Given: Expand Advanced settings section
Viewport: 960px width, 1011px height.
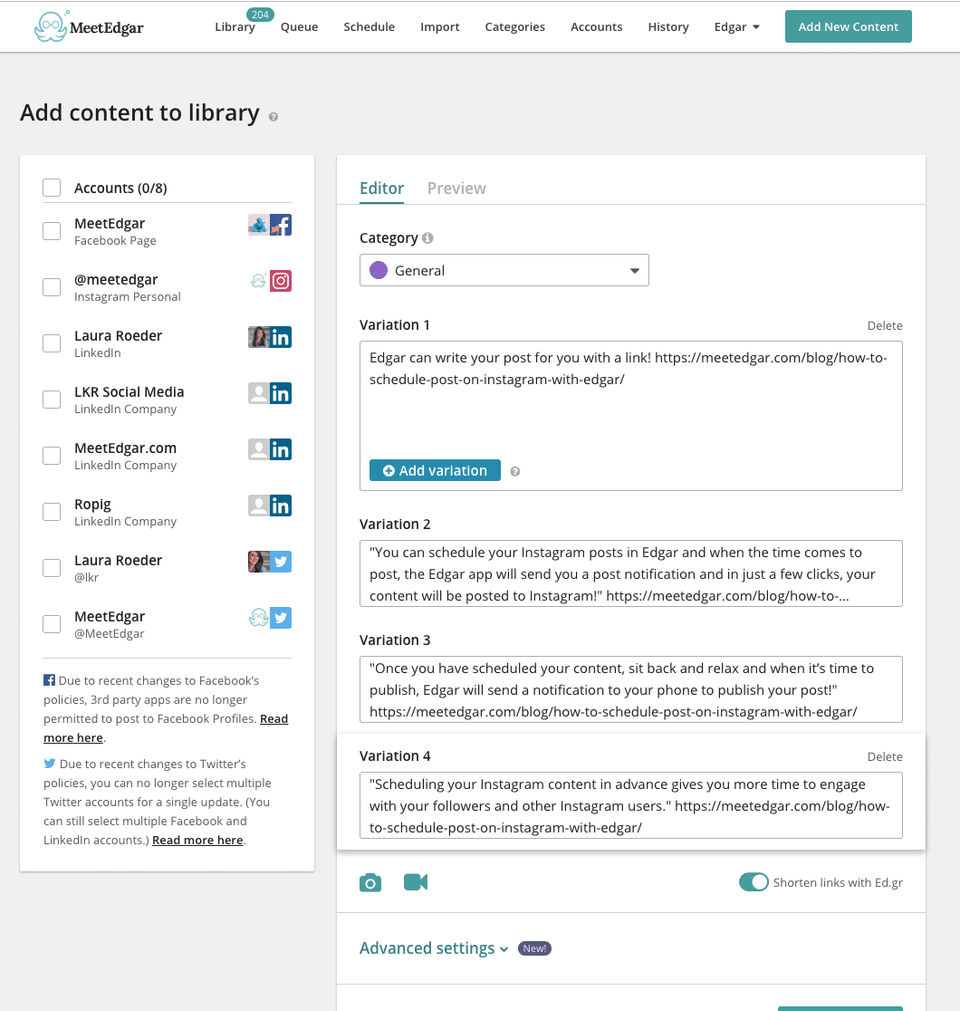Looking at the screenshot, I should pyautogui.click(x=434, y=948).
